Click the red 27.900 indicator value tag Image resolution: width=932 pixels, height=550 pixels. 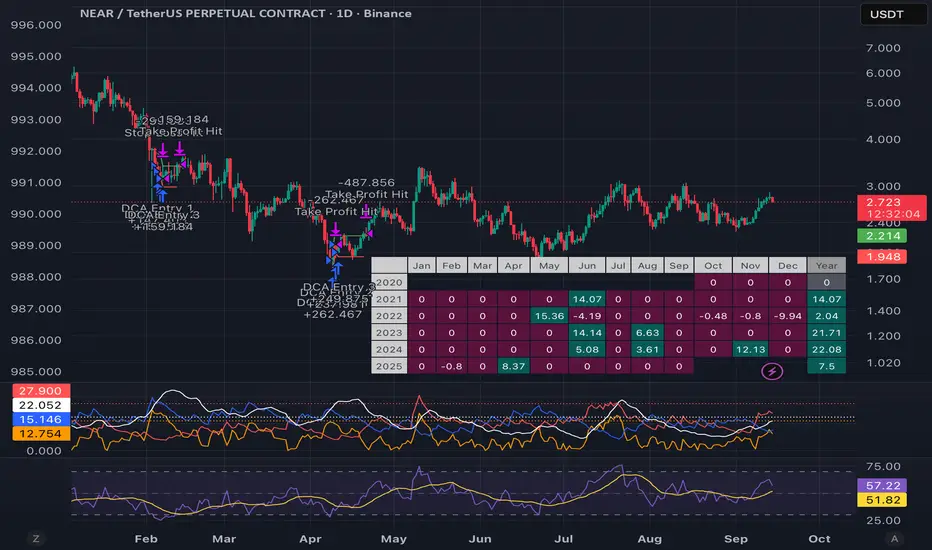(x=33, y=389)
